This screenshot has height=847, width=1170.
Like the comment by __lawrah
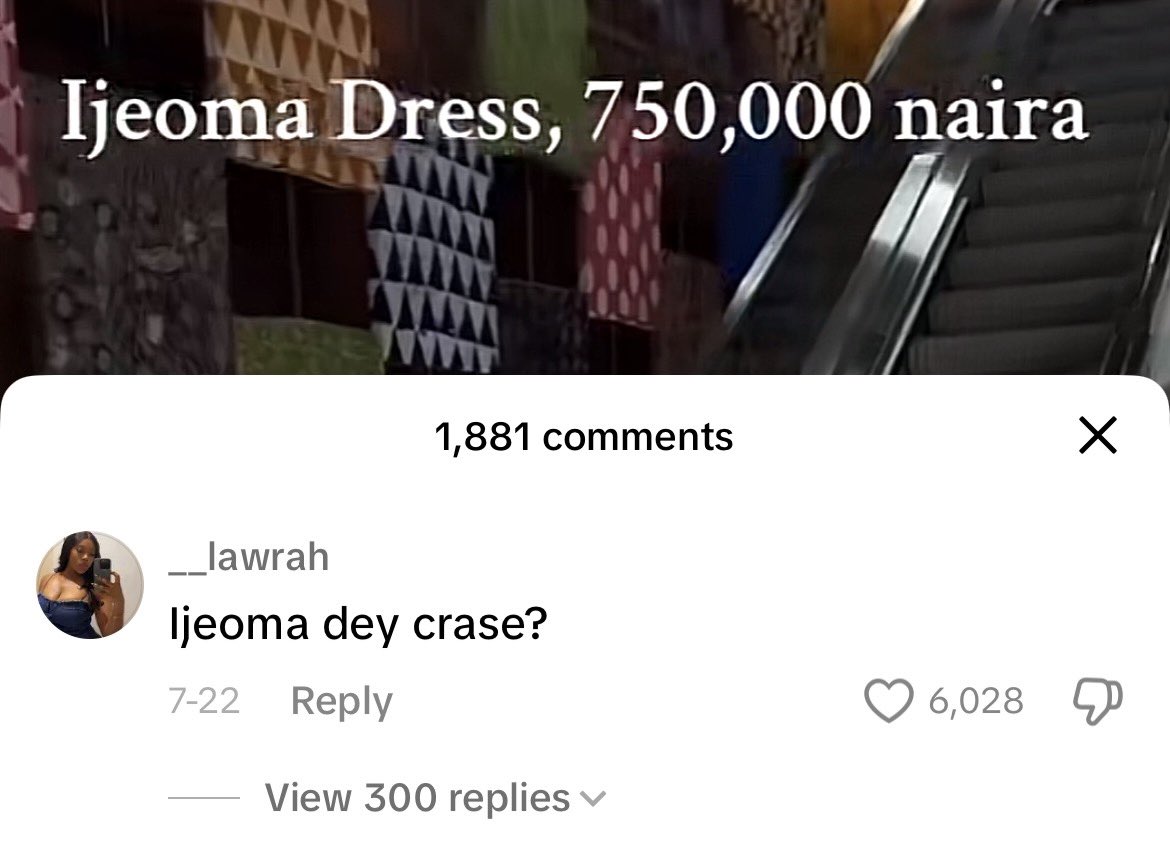tap(888, 701)
